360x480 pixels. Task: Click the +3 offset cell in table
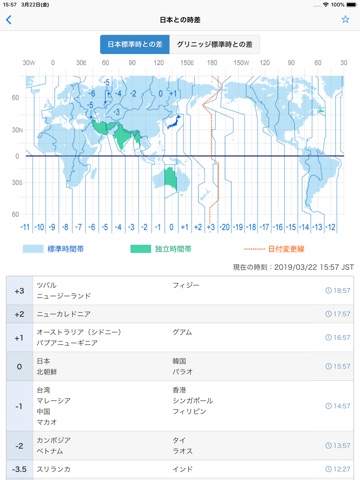19,291
